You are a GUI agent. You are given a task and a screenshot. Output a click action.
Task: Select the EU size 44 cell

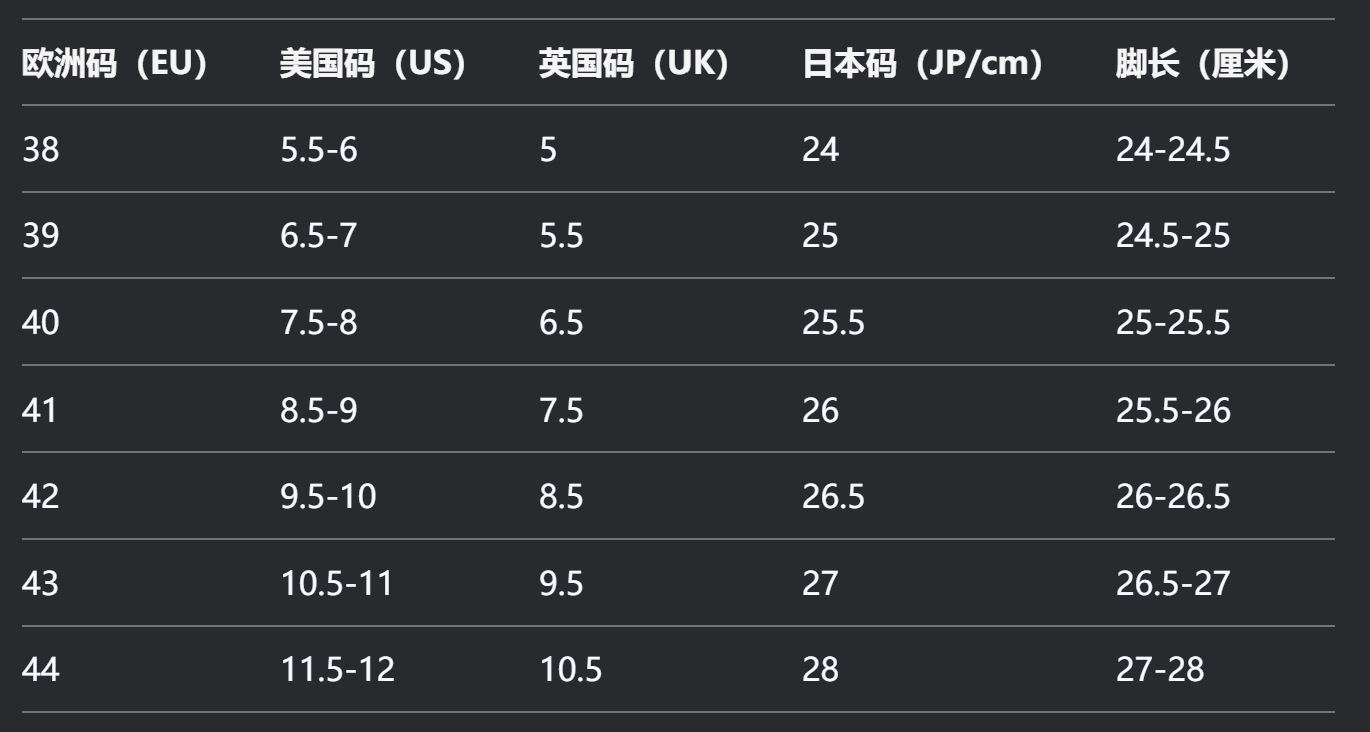click(41, 670)
